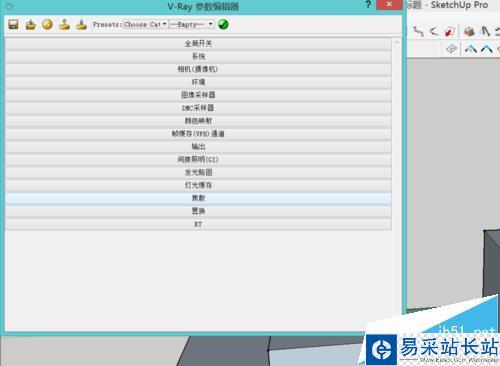Click the round gold restore defaults icon
The width and height of the screenshot is (500, 366).
[47, 25]
